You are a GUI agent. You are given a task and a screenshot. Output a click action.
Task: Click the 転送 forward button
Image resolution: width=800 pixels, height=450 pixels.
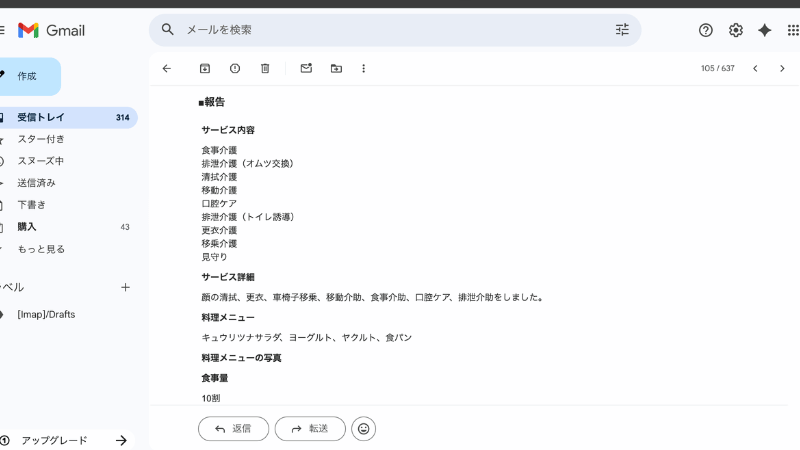pos(310,428)
